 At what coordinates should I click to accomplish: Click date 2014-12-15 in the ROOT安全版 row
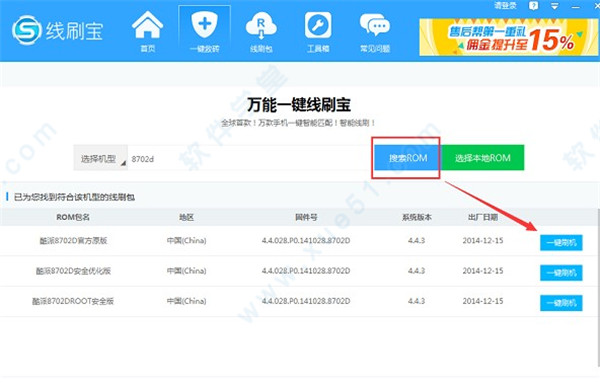click(x=483, y=301)
